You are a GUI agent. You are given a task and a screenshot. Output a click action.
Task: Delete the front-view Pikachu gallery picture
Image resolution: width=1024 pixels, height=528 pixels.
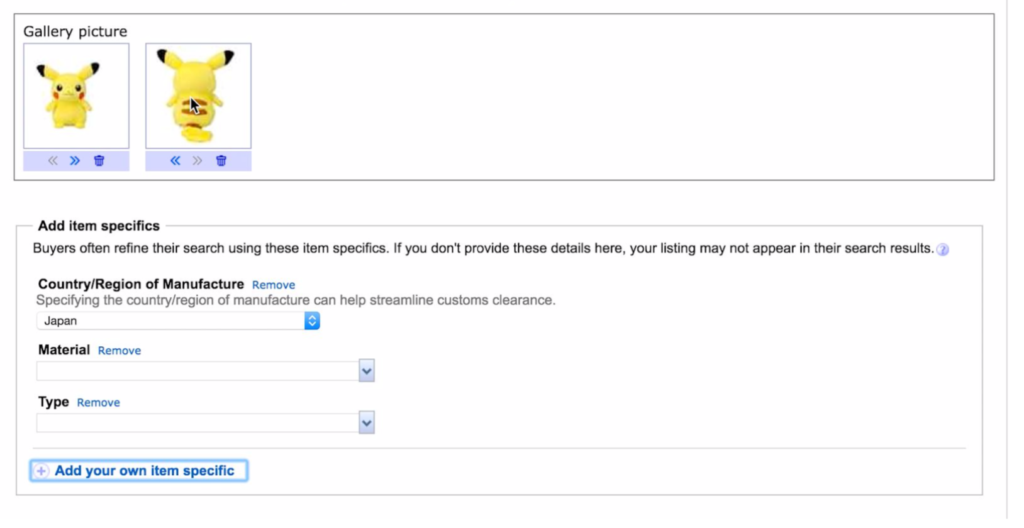pyautogui.click(x=99, y=161)
